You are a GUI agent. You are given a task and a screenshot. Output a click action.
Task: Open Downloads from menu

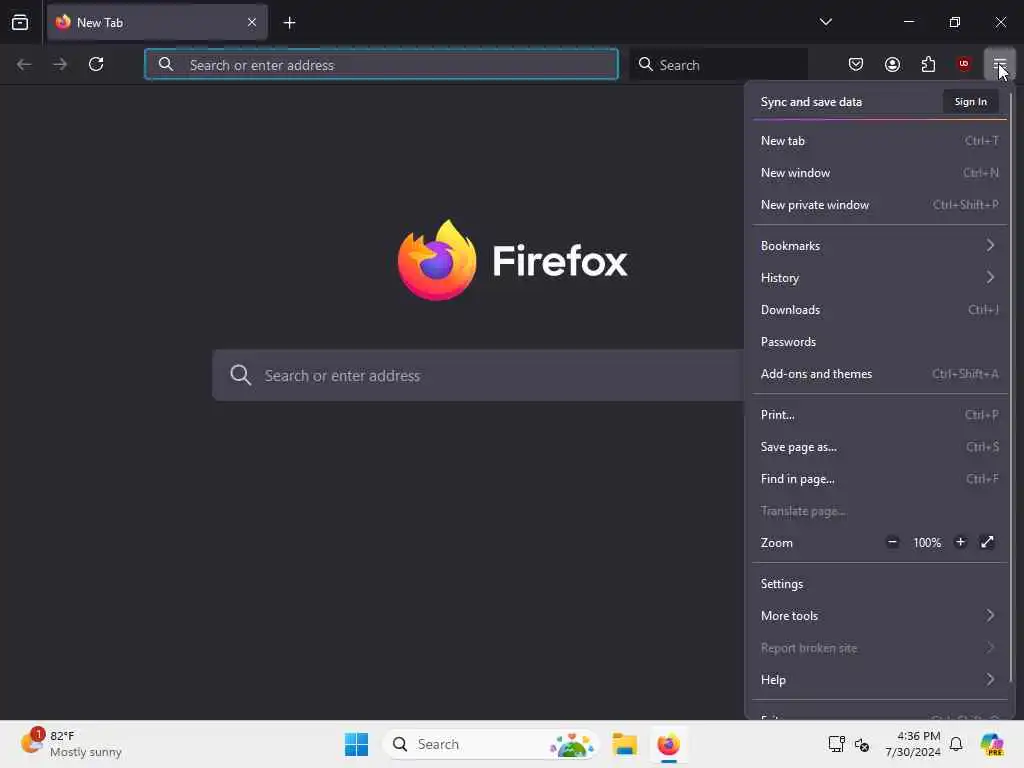[x=880, y=310]
